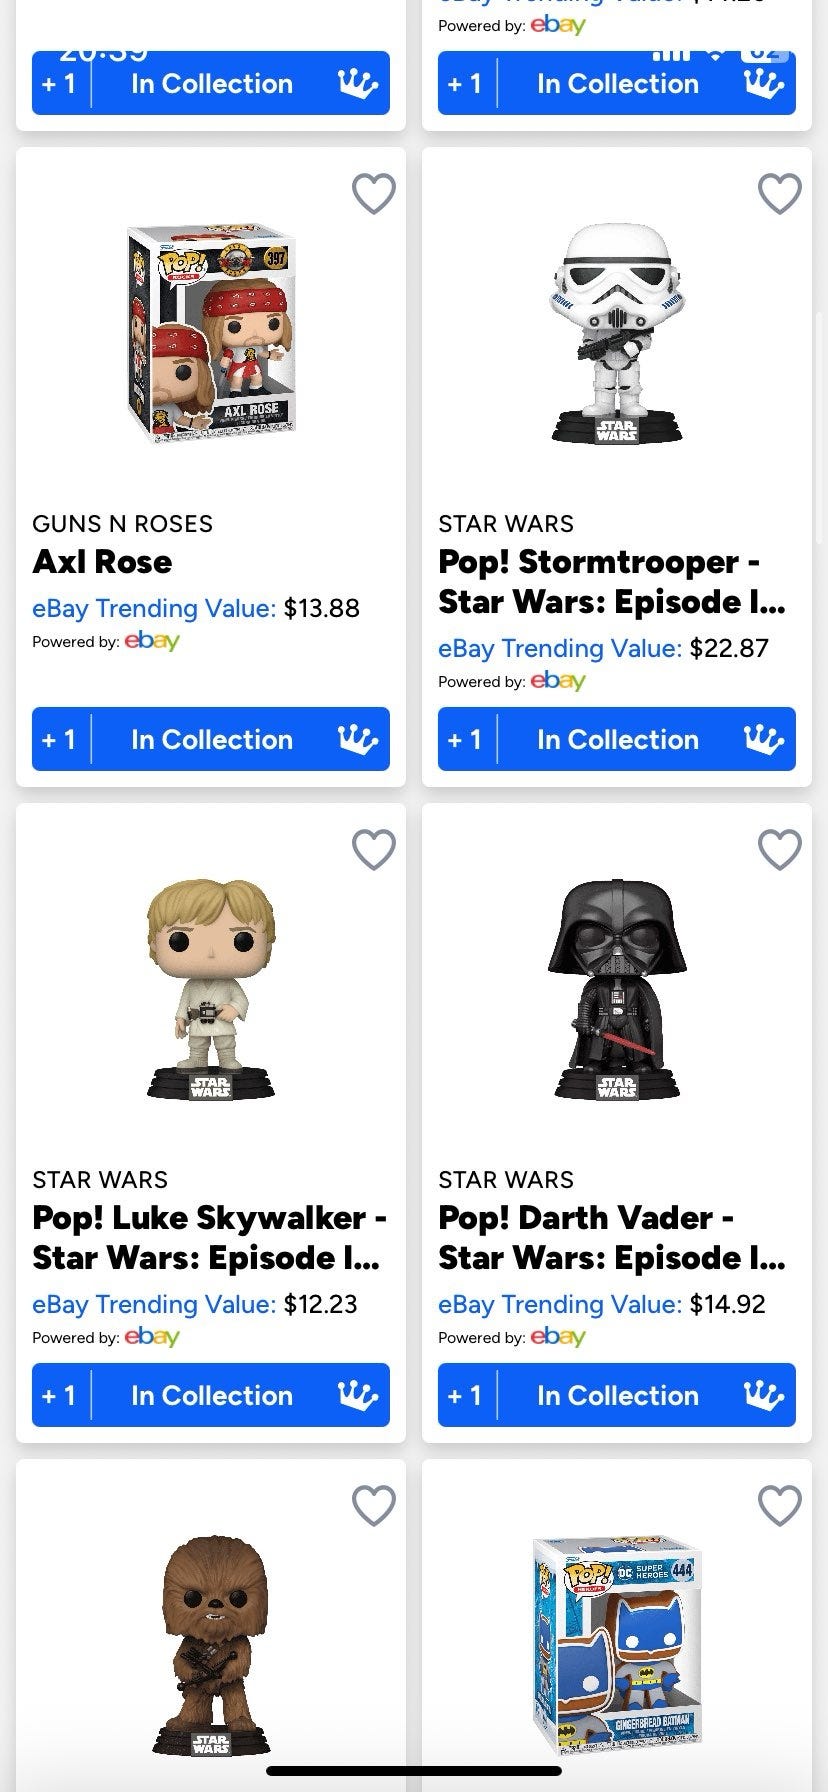Favorite the Chewbacca Pop with heart
Screen dimensions: 828x1792
tap(374, 1506)
